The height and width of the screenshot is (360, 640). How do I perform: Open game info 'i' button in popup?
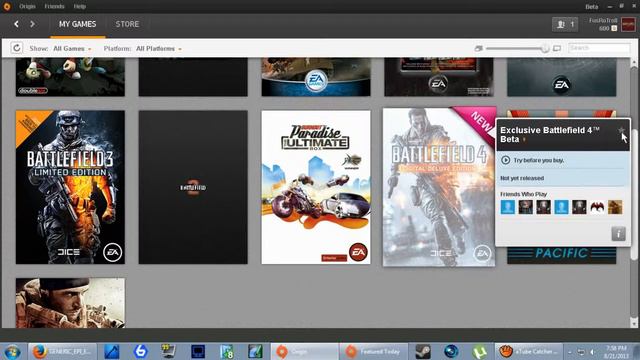click(618, 234)
